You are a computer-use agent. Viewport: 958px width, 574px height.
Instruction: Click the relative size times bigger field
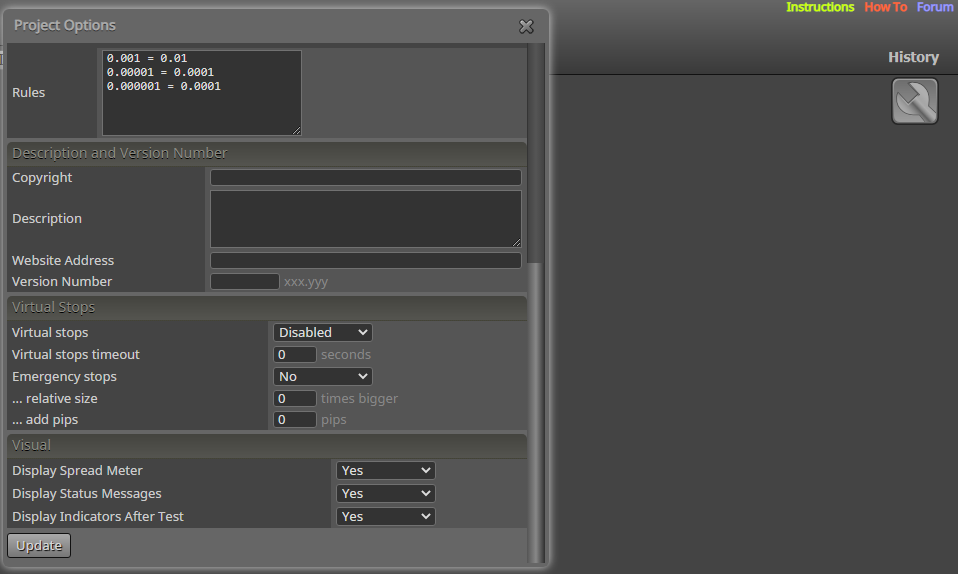tap(294, 399)
